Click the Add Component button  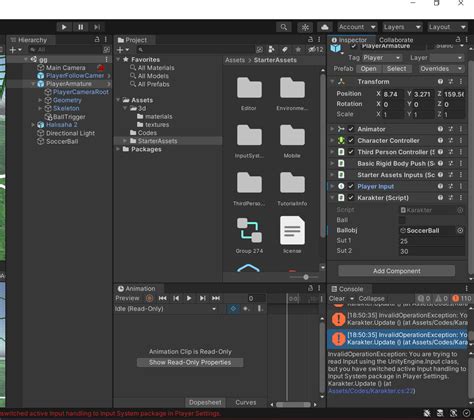point(396,271)
